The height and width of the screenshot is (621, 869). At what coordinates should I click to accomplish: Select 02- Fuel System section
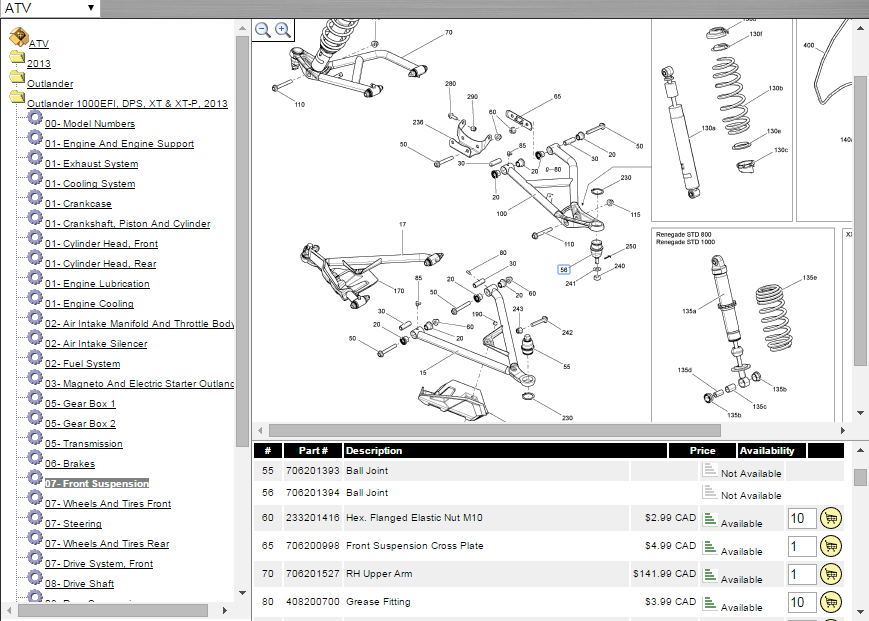pyautogui.click(x=83, y=363)
